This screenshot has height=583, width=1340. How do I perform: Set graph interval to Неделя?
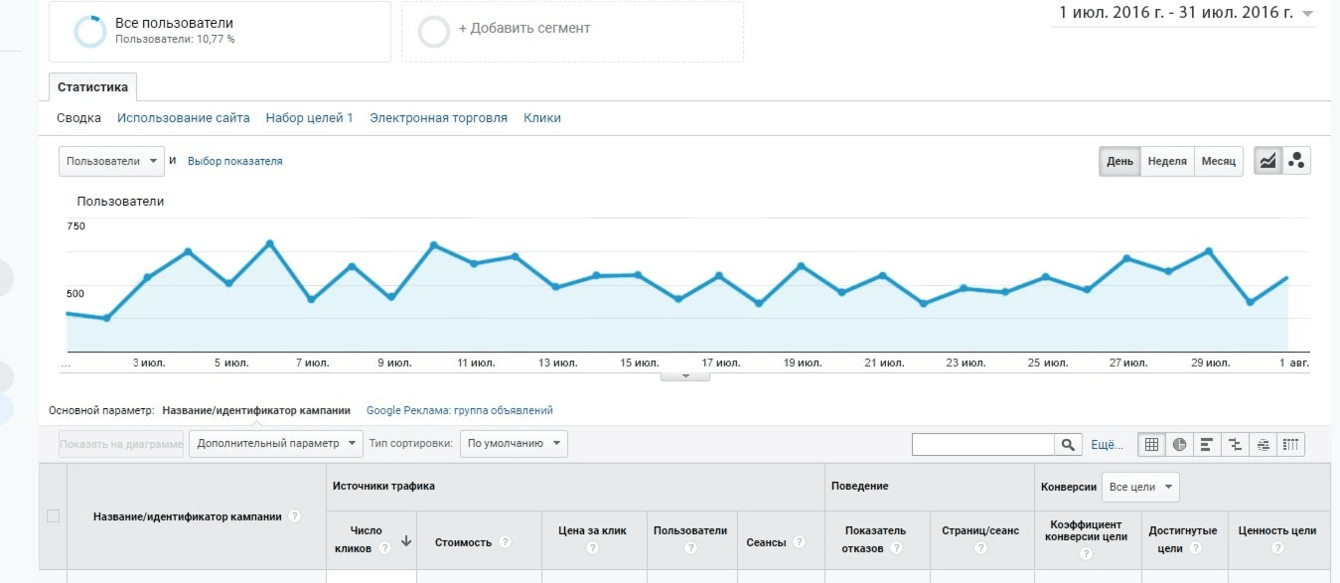pos(1167,161)
